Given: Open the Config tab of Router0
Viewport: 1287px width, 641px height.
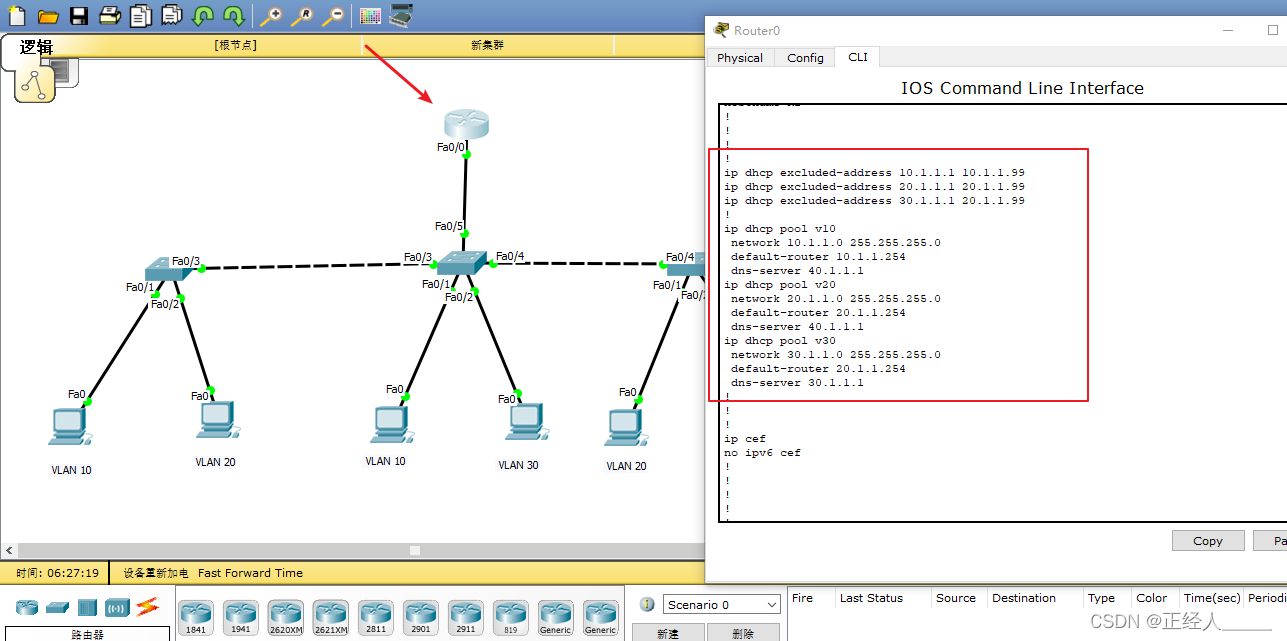Looking at the screenshot, I should pyautogui.click(x=804, y=58).
